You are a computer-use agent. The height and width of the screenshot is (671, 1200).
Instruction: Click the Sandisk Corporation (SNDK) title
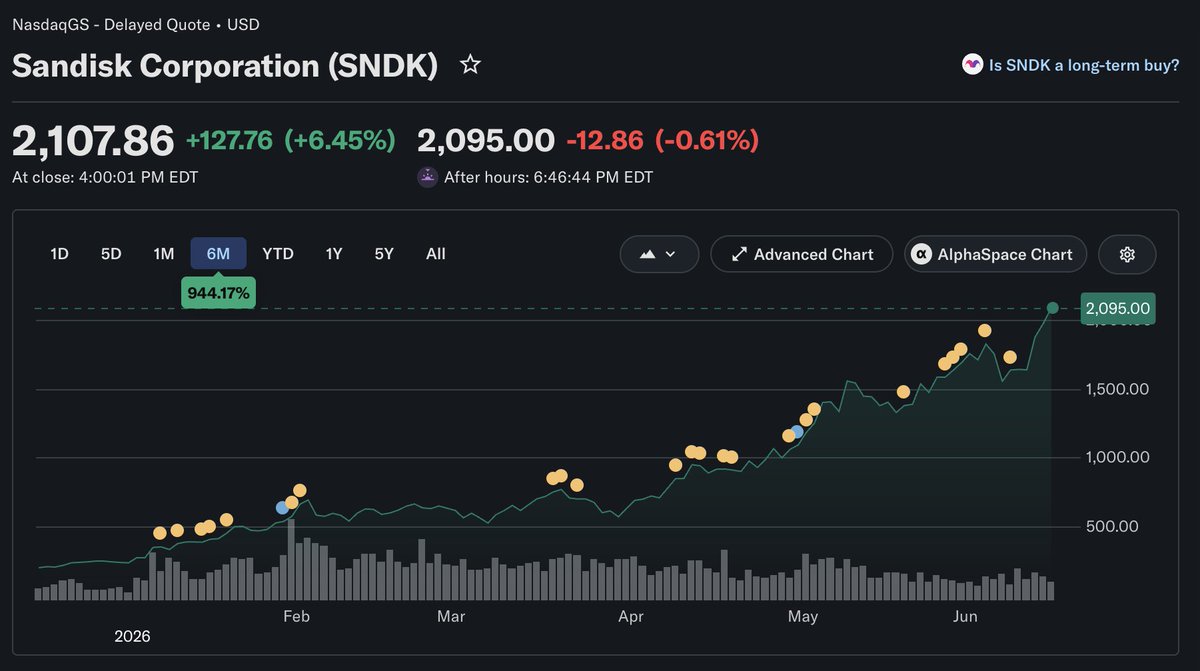point(225,66)
